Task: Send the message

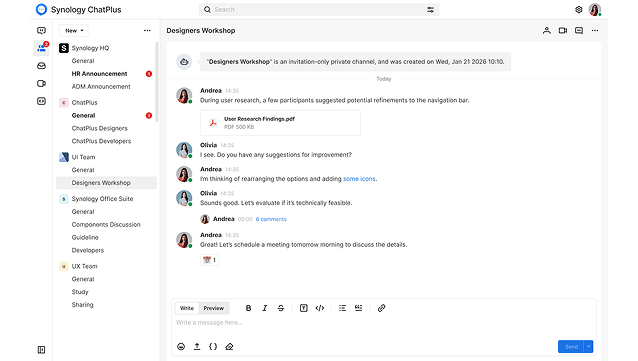Action: (571, 346)
